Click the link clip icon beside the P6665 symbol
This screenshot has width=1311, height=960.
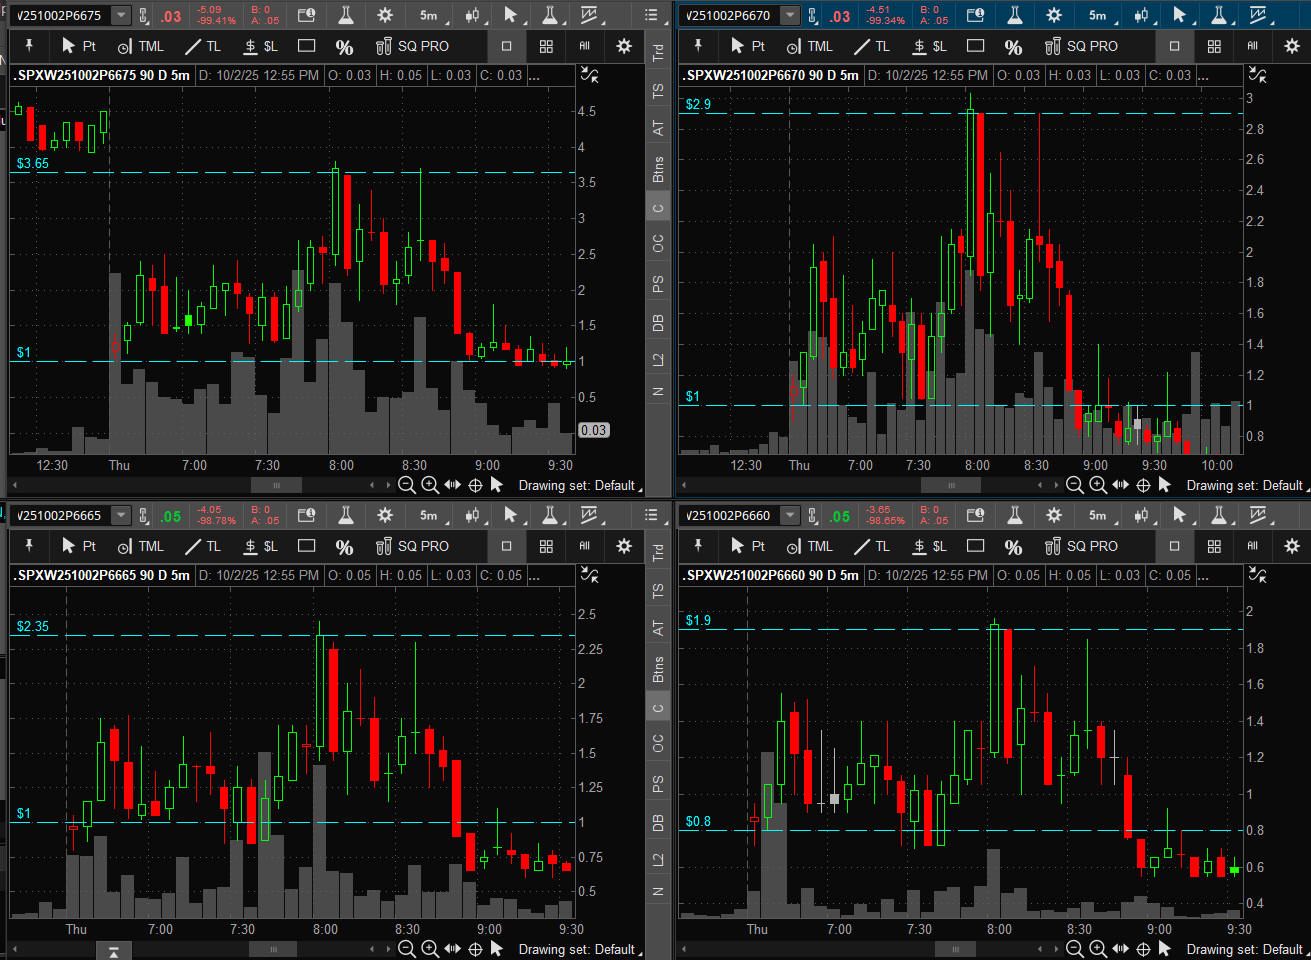[x=144, y=516]
